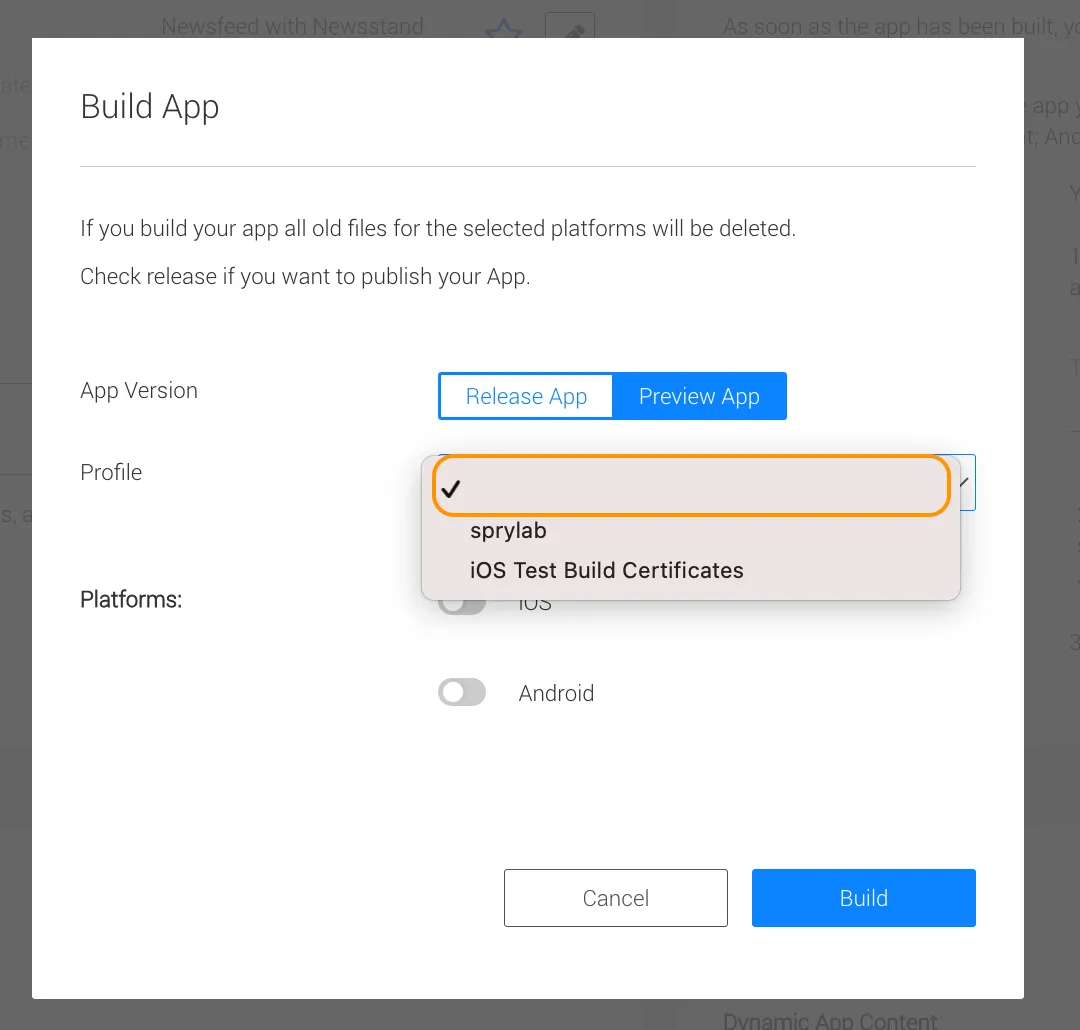Viewport: 1080px width, 1030px height.
Task: Click the pencil edit icon behind dialog
Action: coord(570,25)
